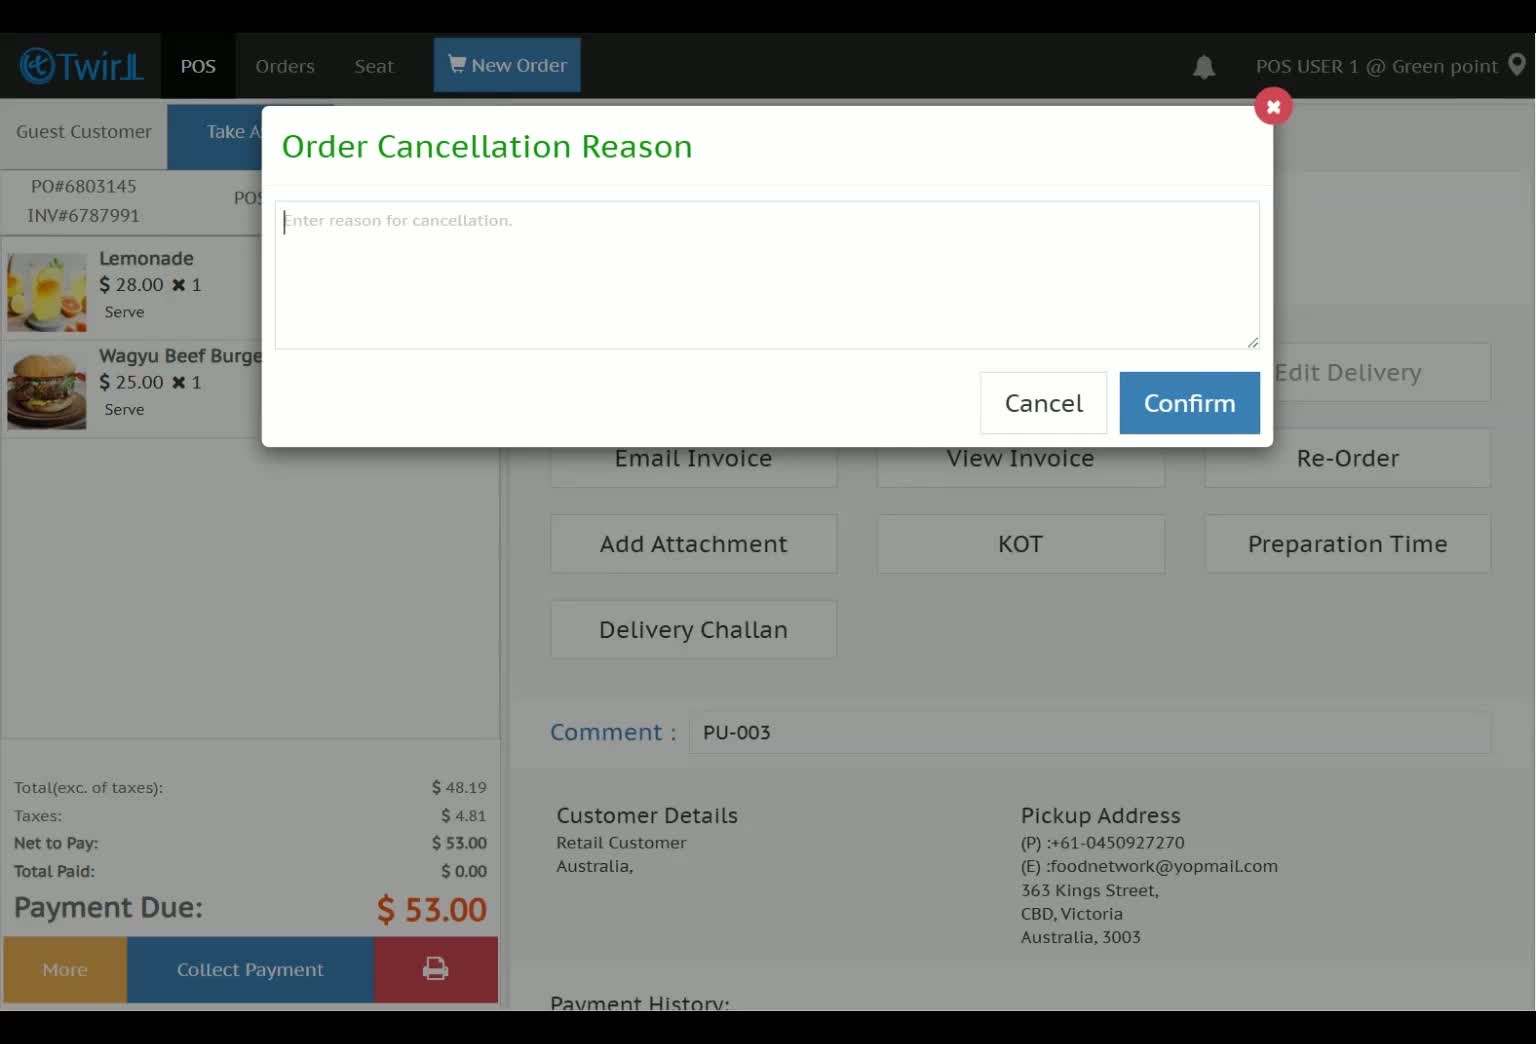Click the Twirll logo
Viewport: 1536px width, 1044px height.
point(81,66)
